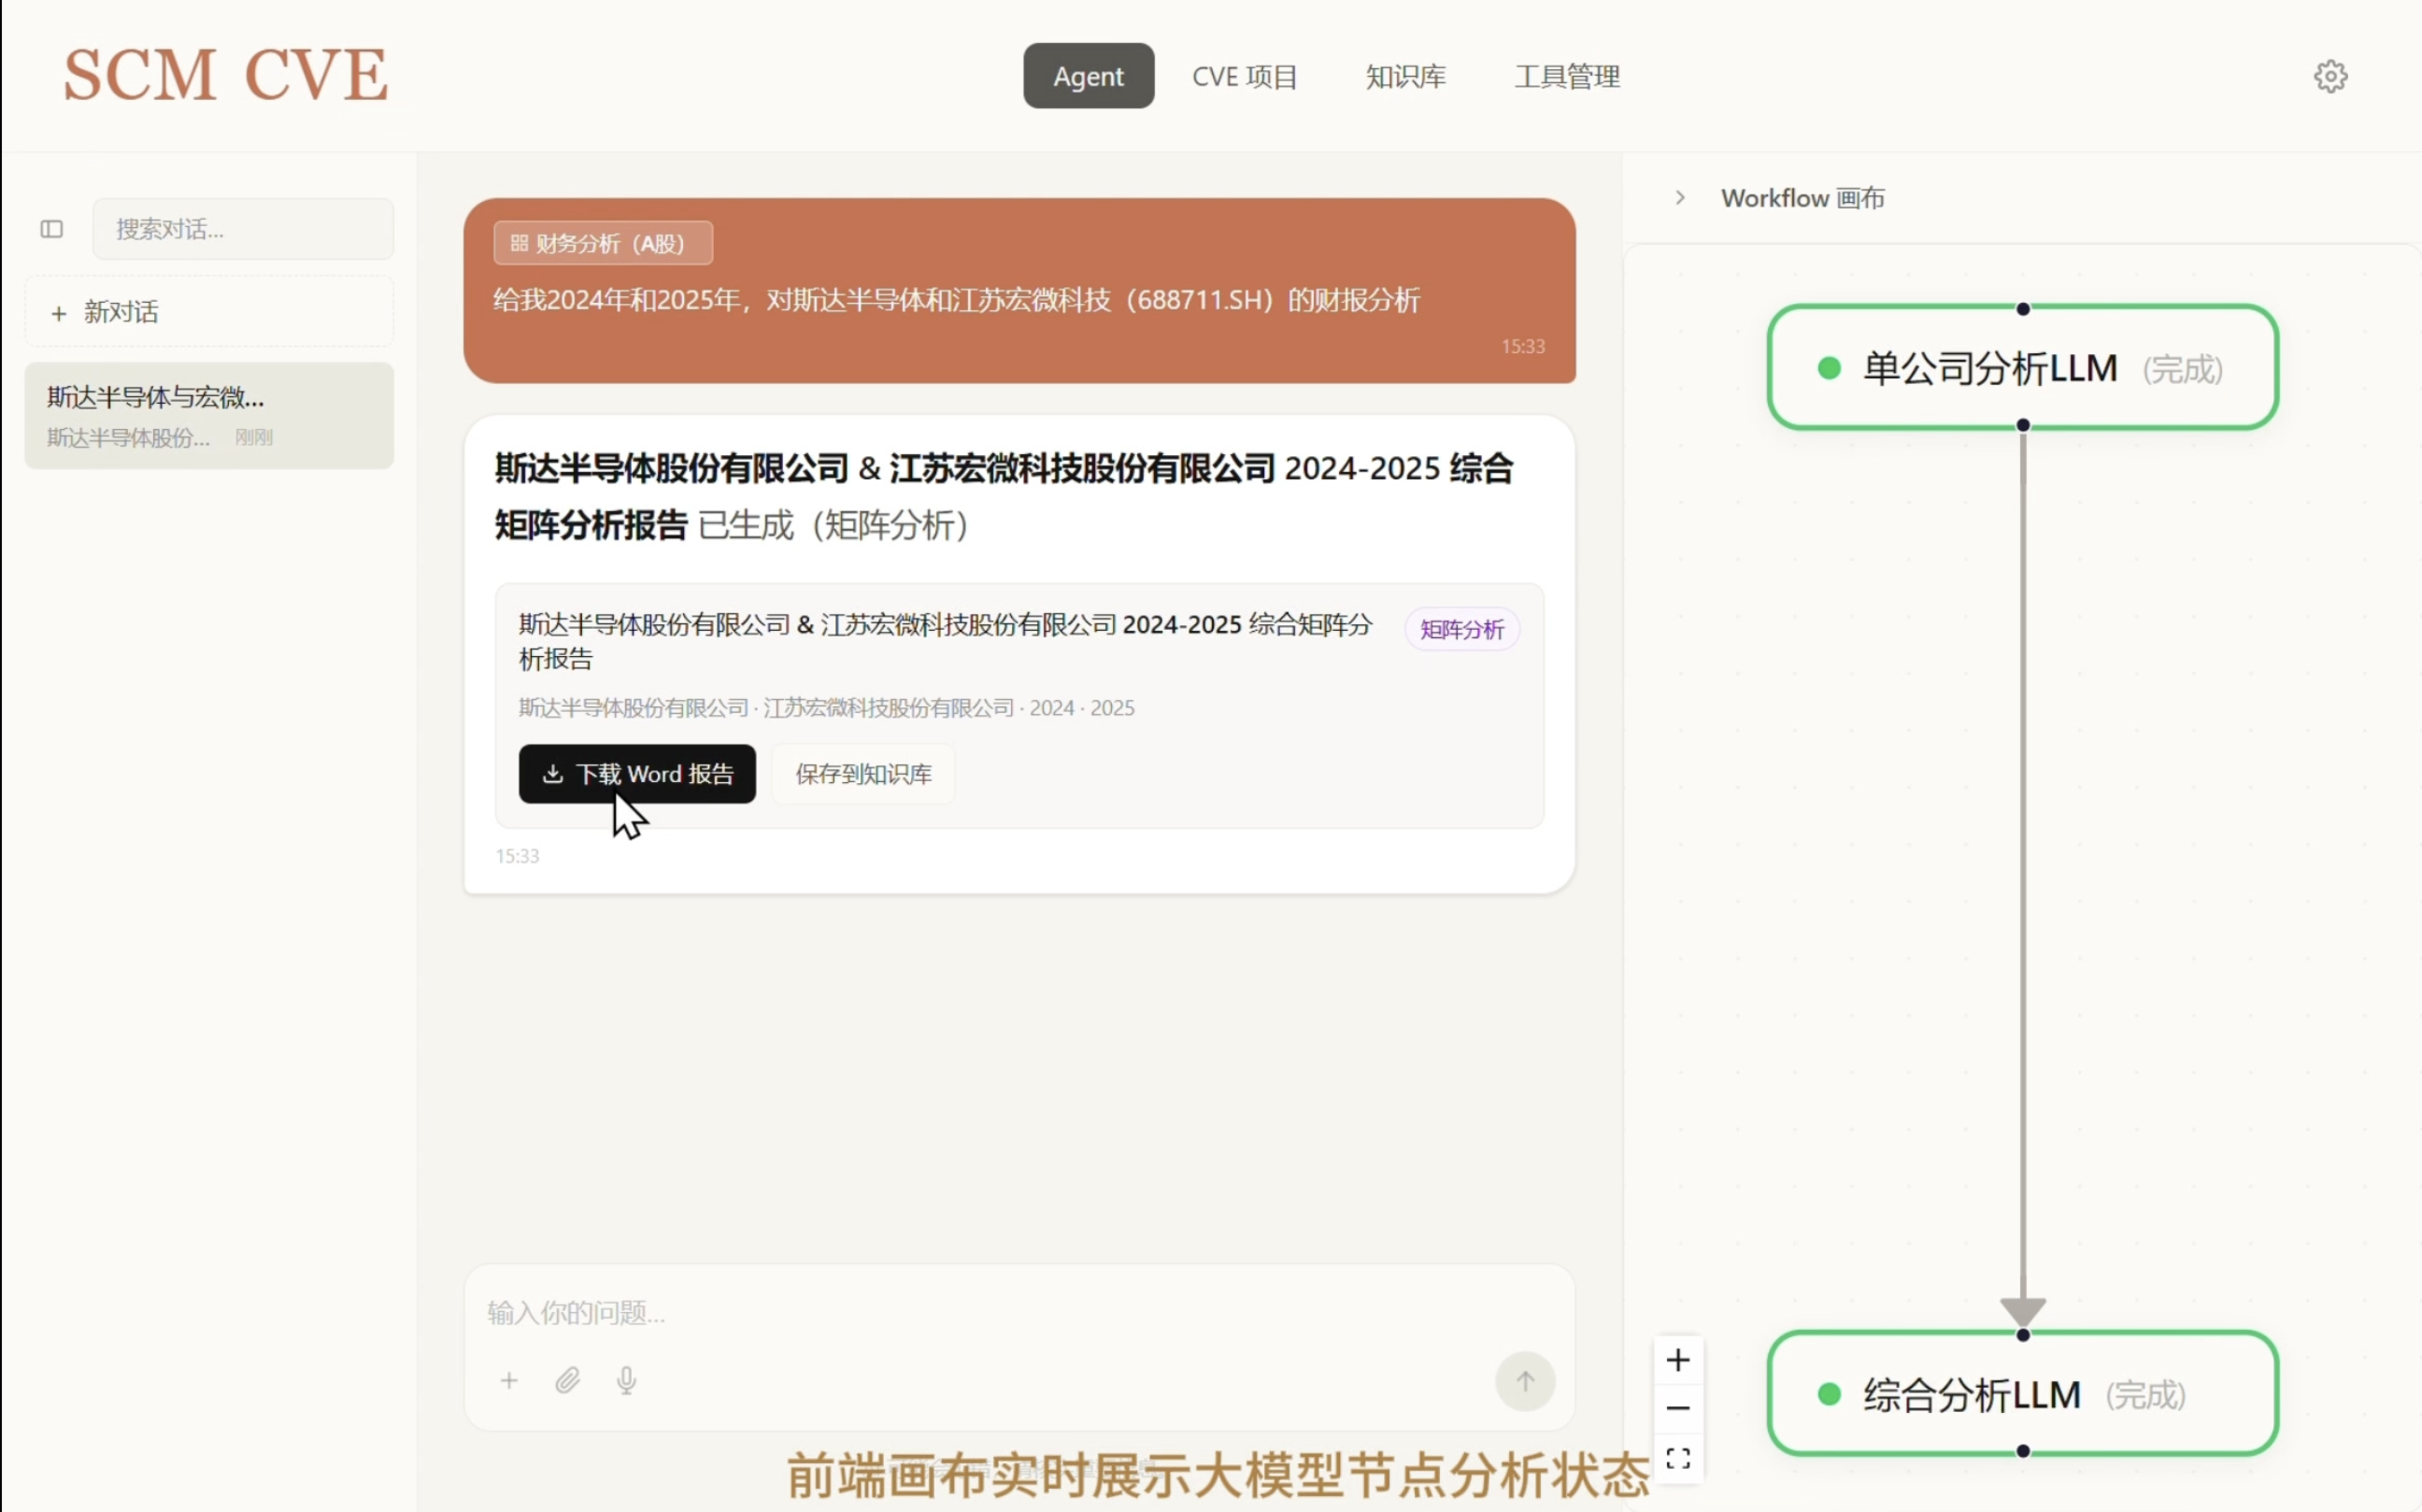Select the 单公司分析LLM workflow node
This screenshot has width=2422, height=1512.
(x=2022, y=368)
